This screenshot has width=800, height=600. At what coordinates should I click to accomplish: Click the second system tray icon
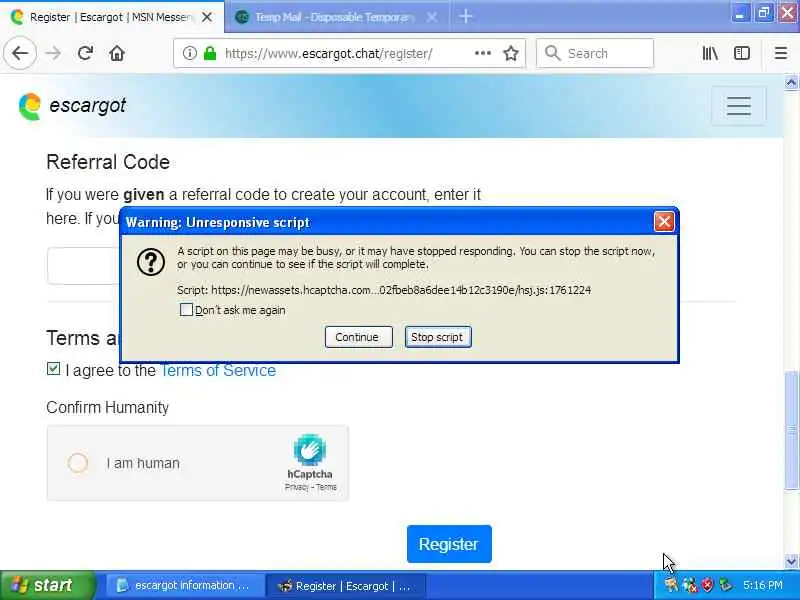[689, 585]
